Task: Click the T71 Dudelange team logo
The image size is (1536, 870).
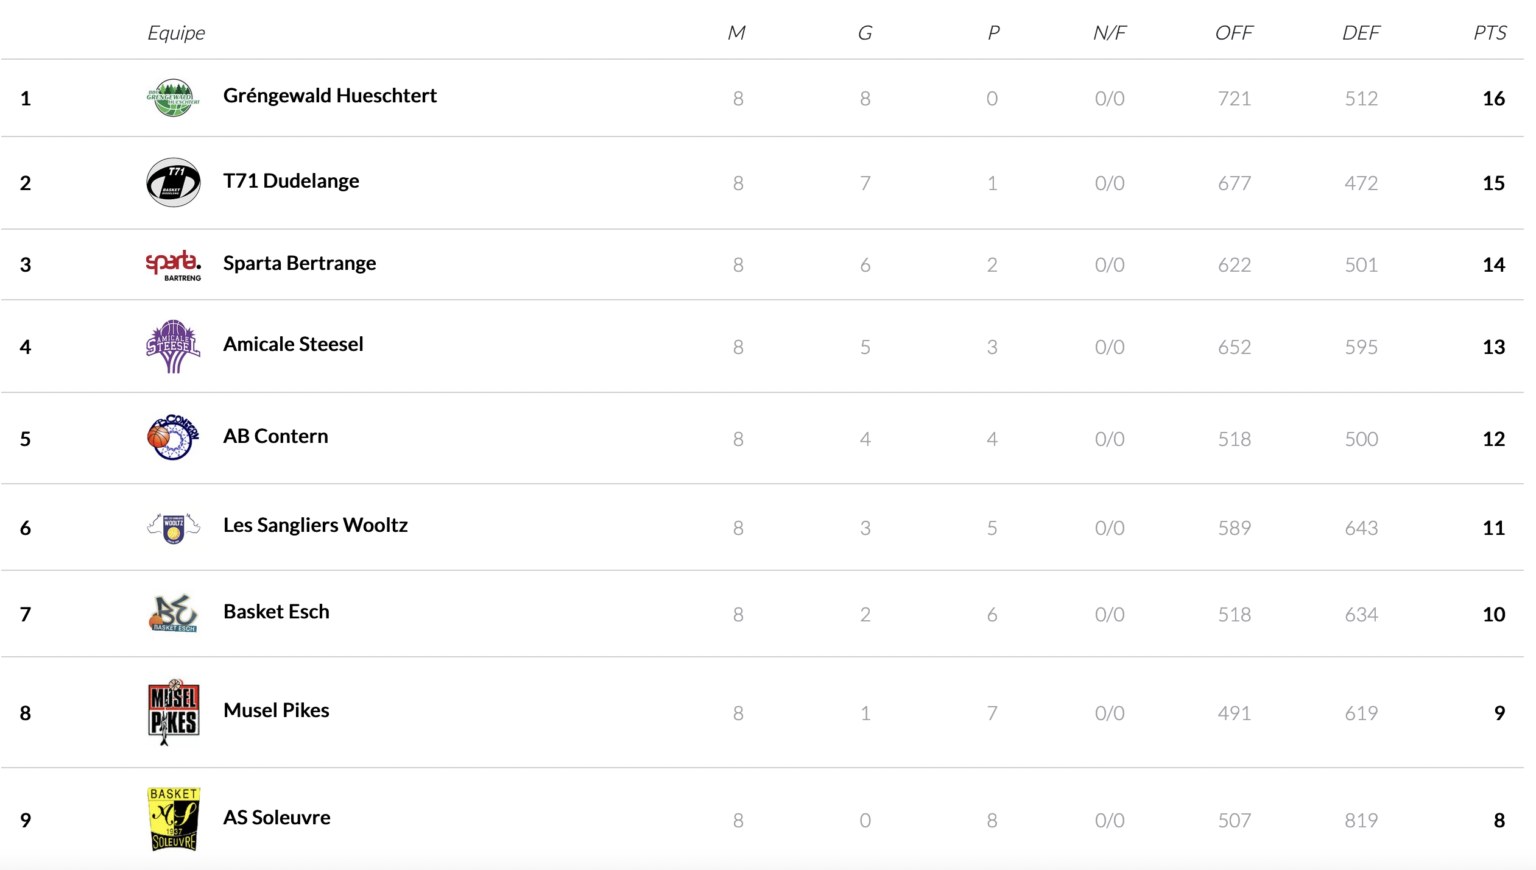Action: (173, 182)
